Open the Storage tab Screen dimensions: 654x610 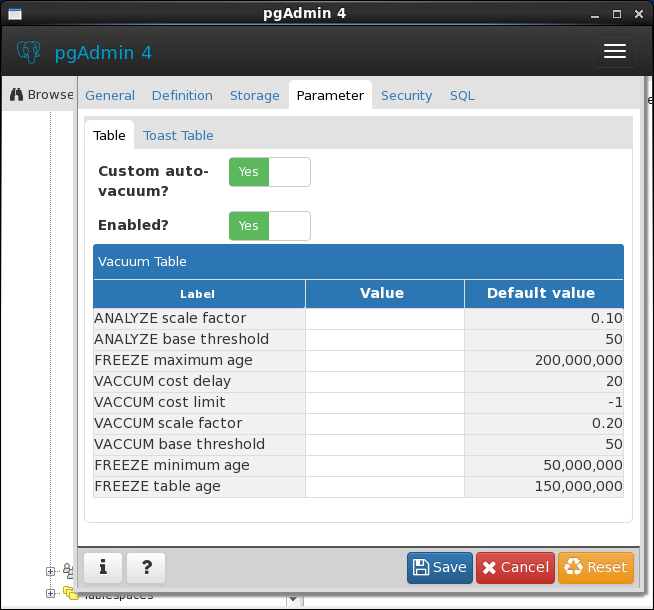point(255,95)
